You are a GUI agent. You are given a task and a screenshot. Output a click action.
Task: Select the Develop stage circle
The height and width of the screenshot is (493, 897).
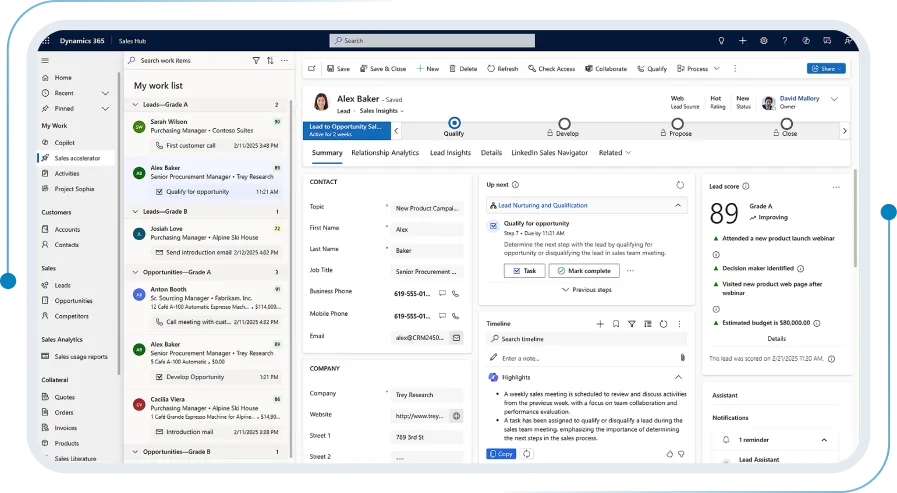[564, 124]
